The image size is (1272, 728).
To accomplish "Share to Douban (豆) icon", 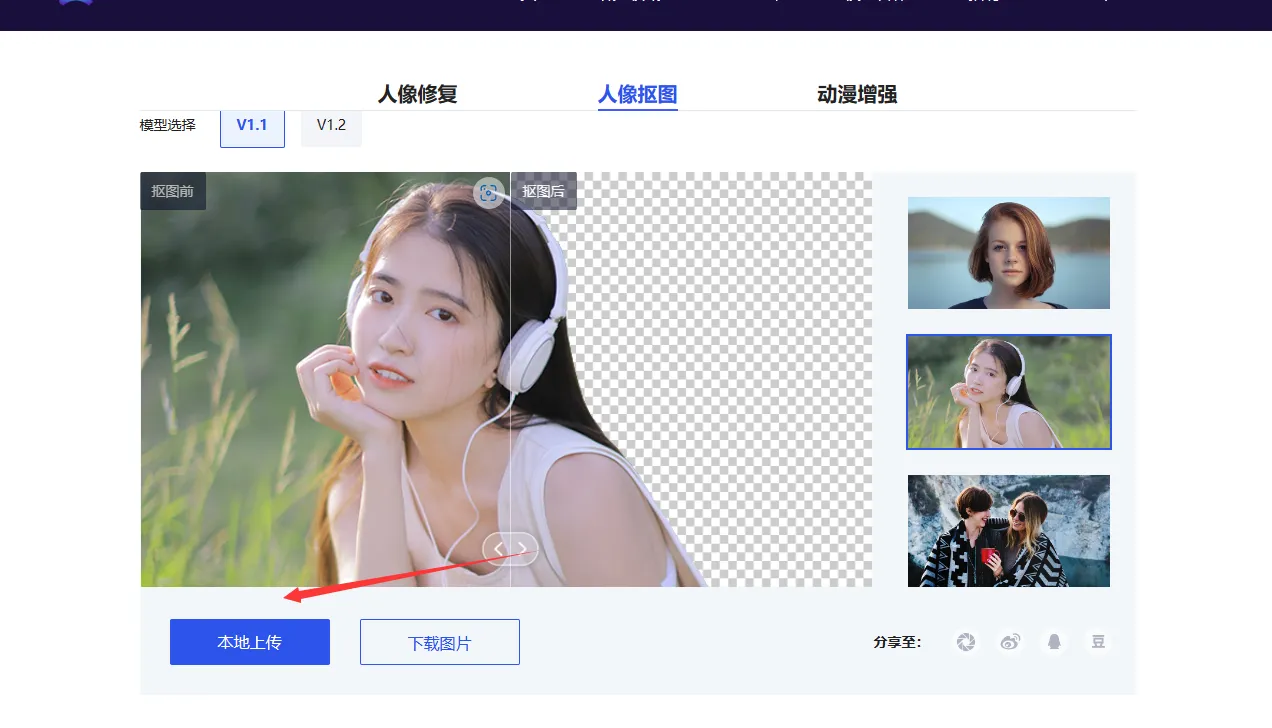I will click(x=1098, y=642).
